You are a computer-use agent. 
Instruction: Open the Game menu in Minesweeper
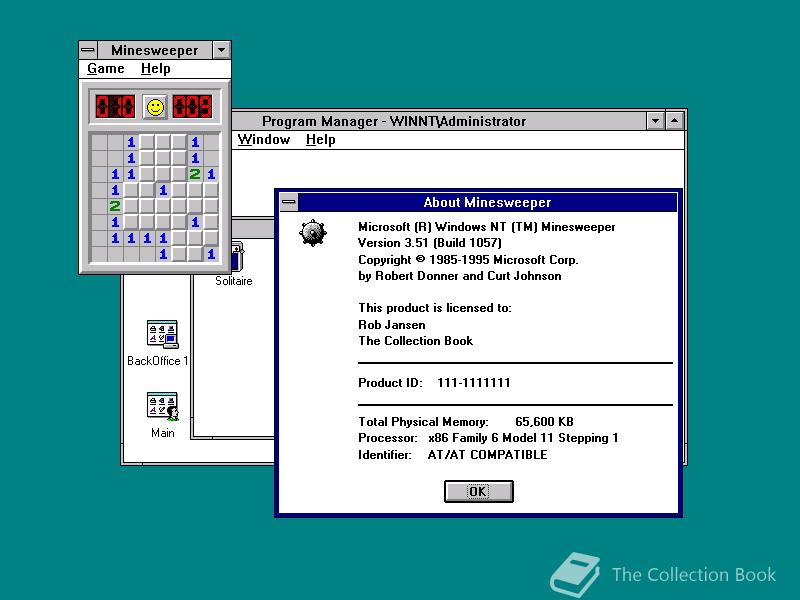pyautogui.click(x=106, y=68)
